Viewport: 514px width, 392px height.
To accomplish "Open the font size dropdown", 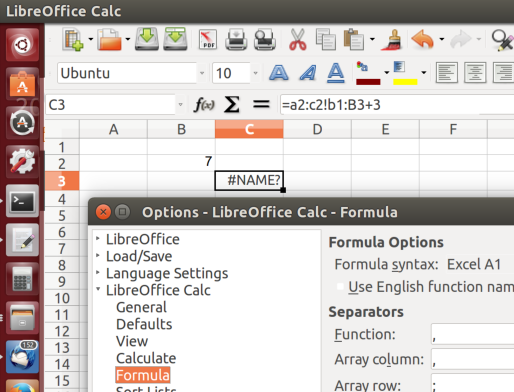I will click(x=255, y=73).
